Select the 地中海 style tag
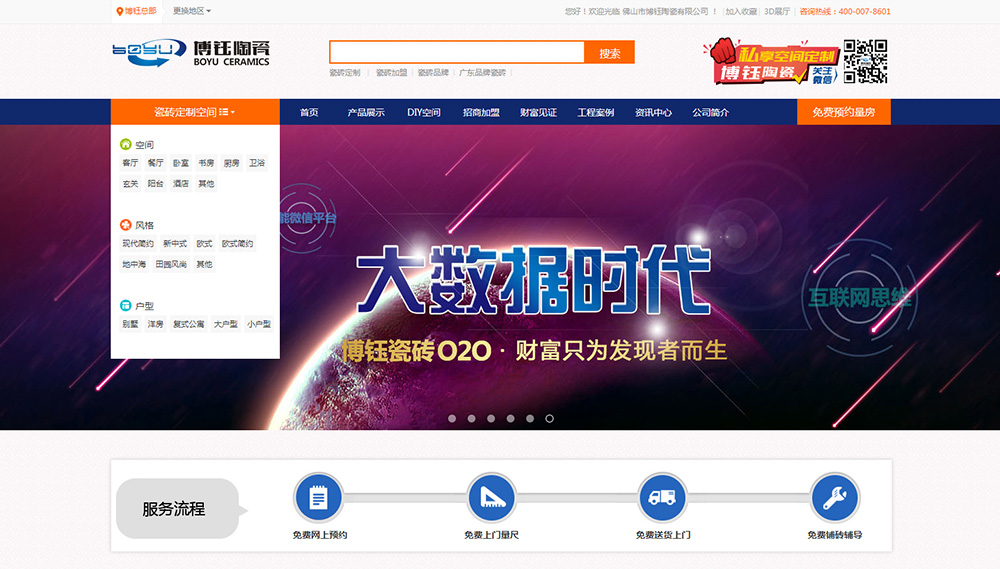 tap(134, 264)
